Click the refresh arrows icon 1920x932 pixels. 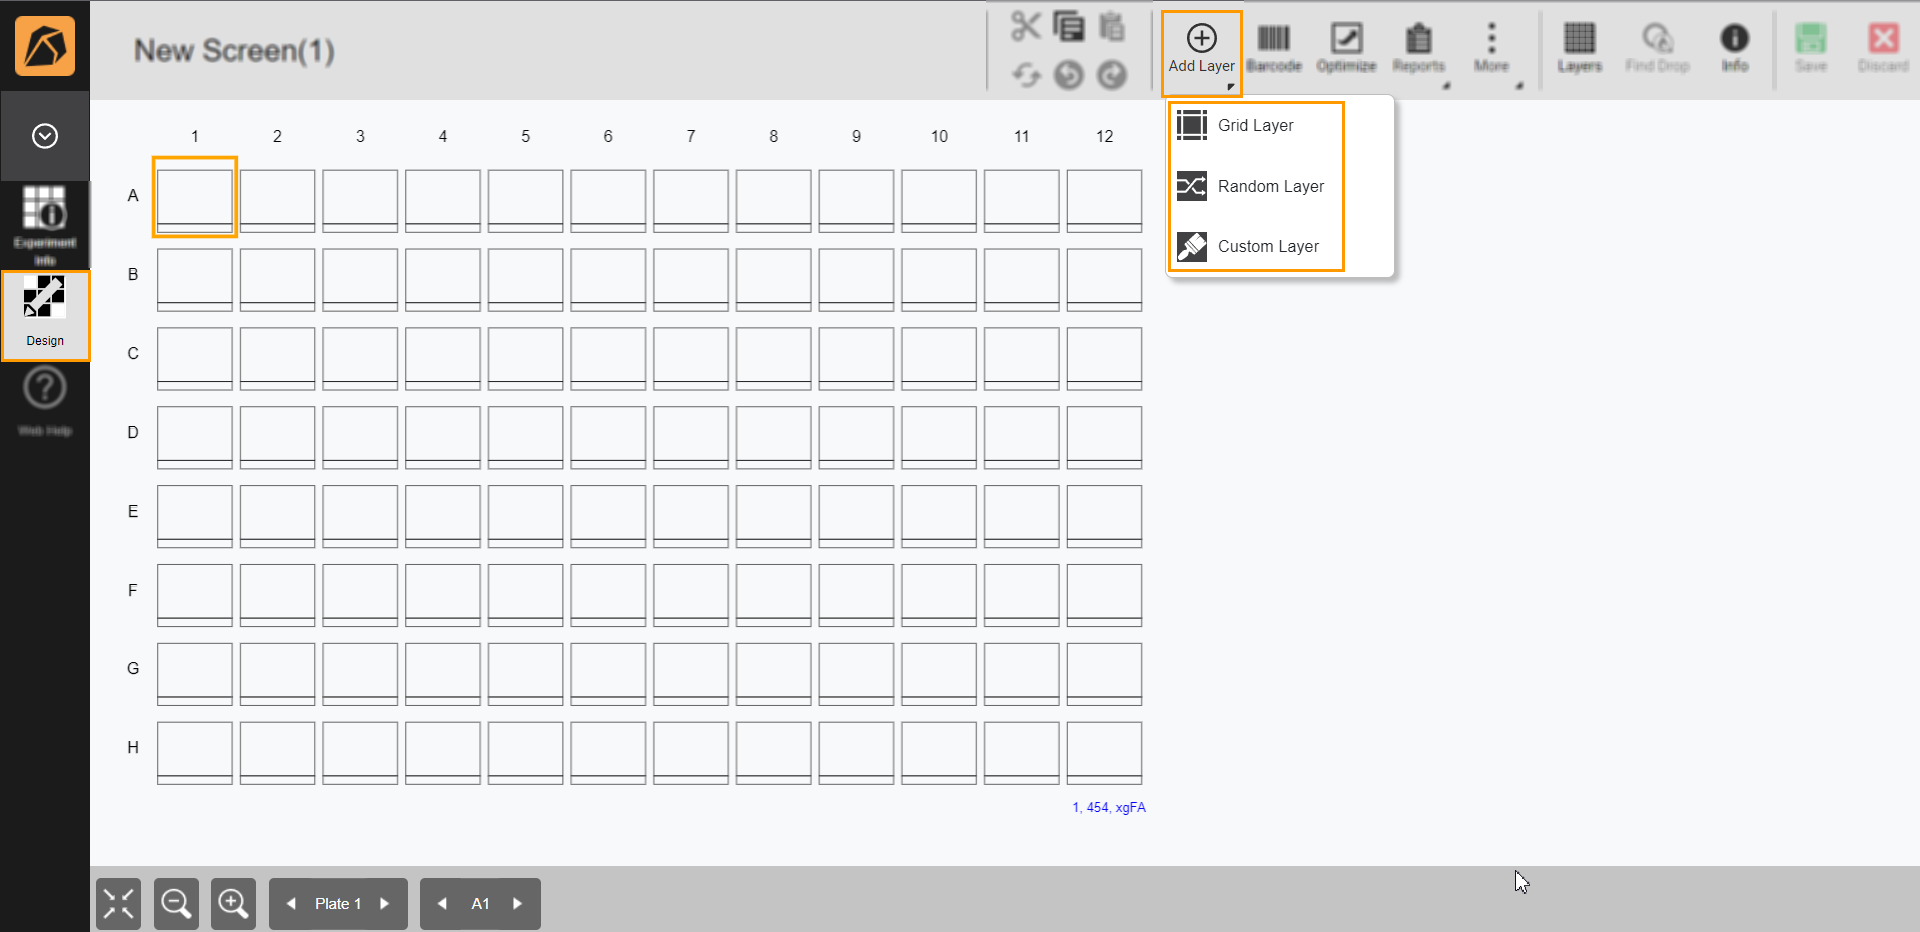pos(1026,75)
